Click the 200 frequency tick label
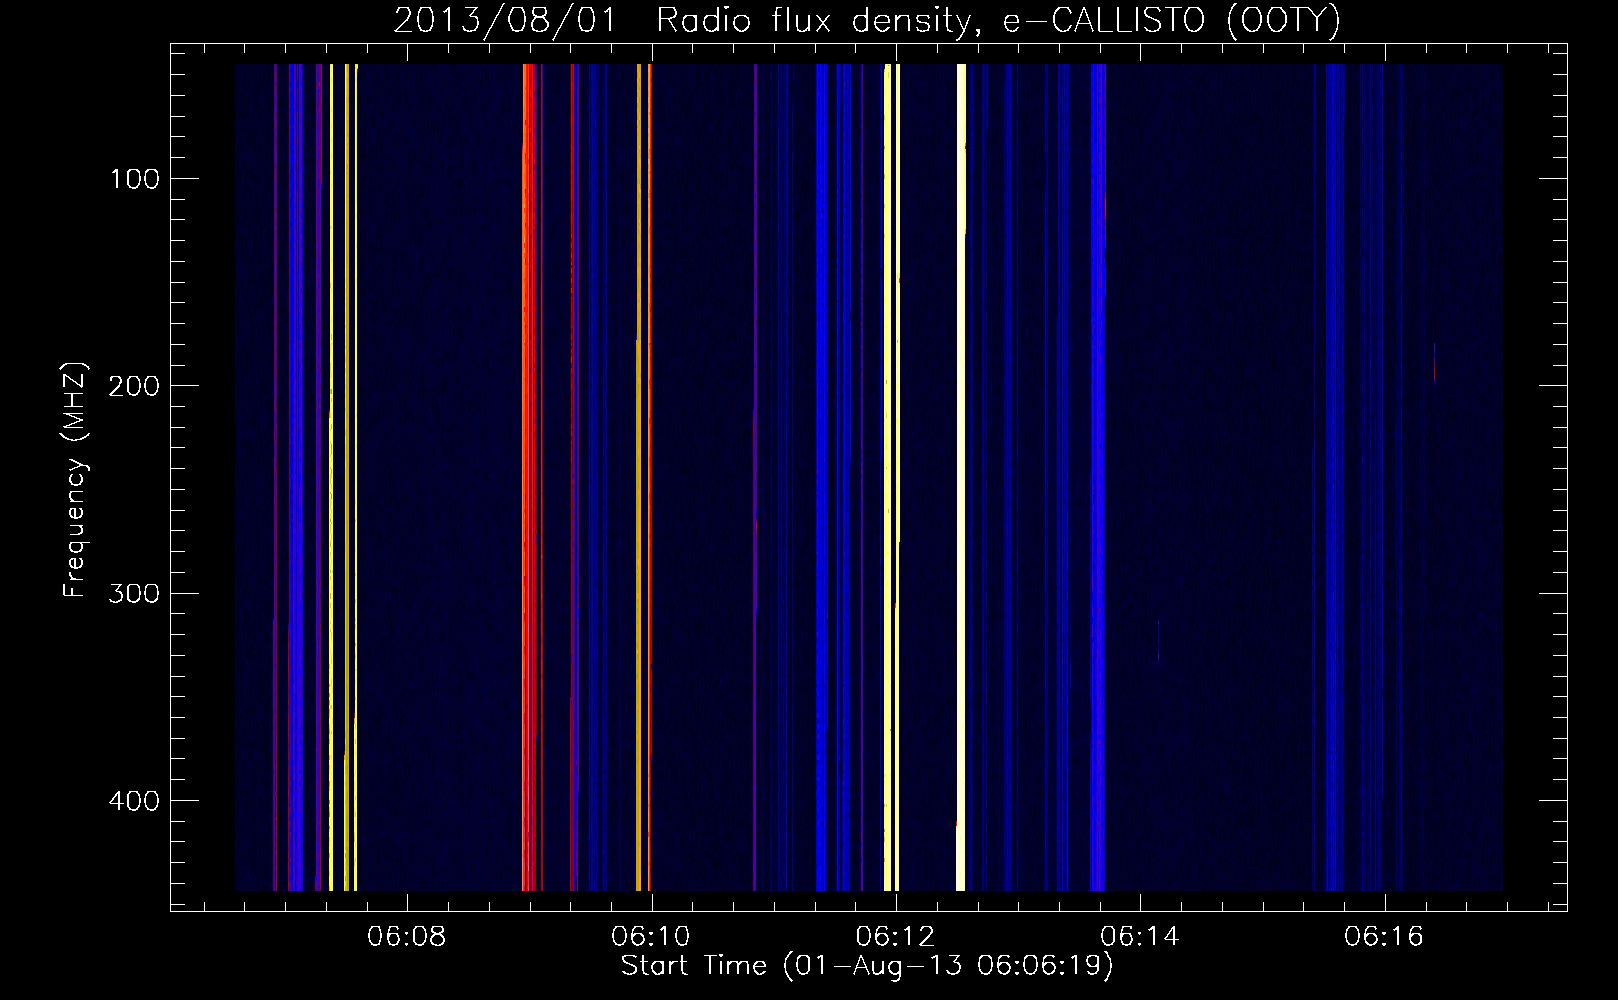Screen dimensions: 1618x1000 133,386
